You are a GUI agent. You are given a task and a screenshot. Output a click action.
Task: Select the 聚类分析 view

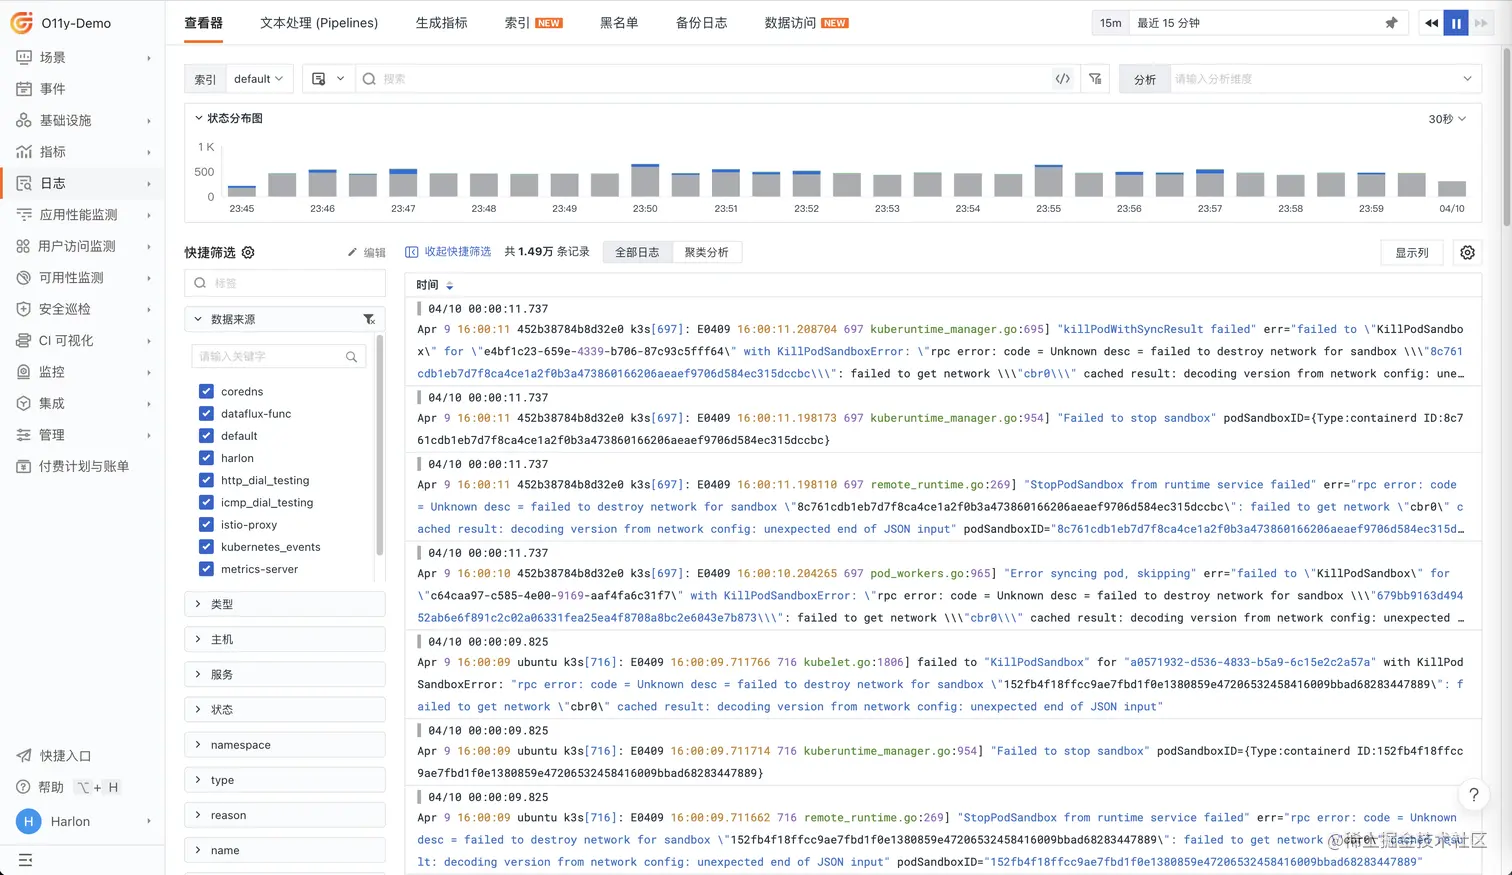pyautogui.click(x=706, y=252)
